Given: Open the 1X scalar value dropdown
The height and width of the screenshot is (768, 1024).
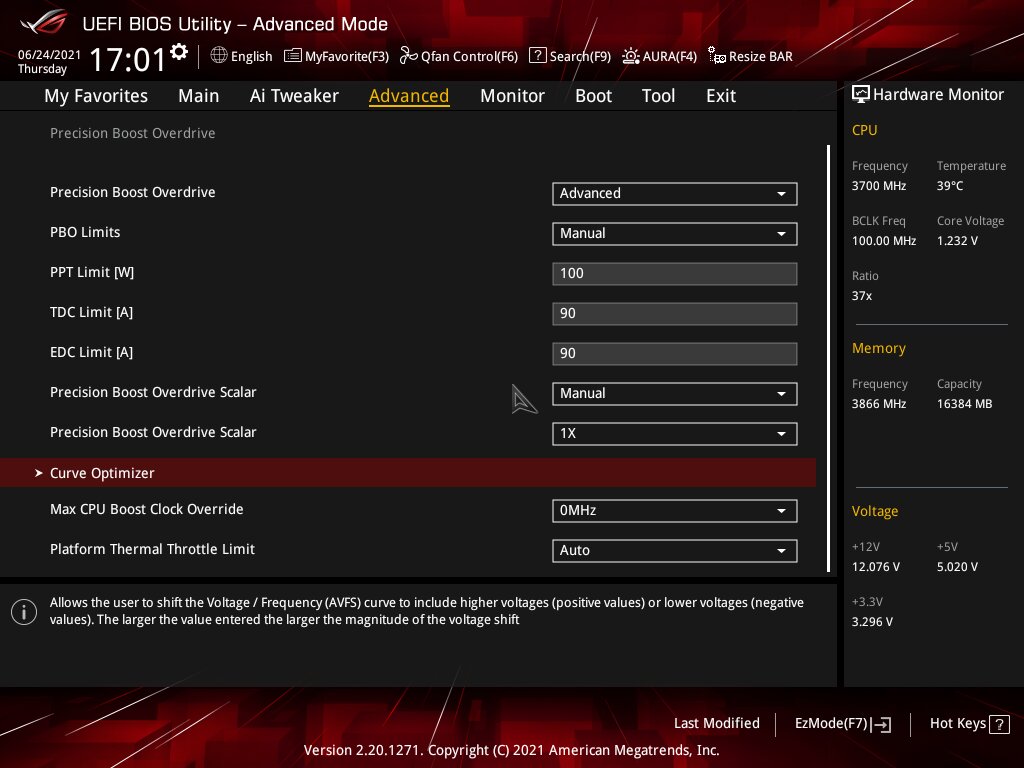Looking at the screenshot, I should point(675,434).
